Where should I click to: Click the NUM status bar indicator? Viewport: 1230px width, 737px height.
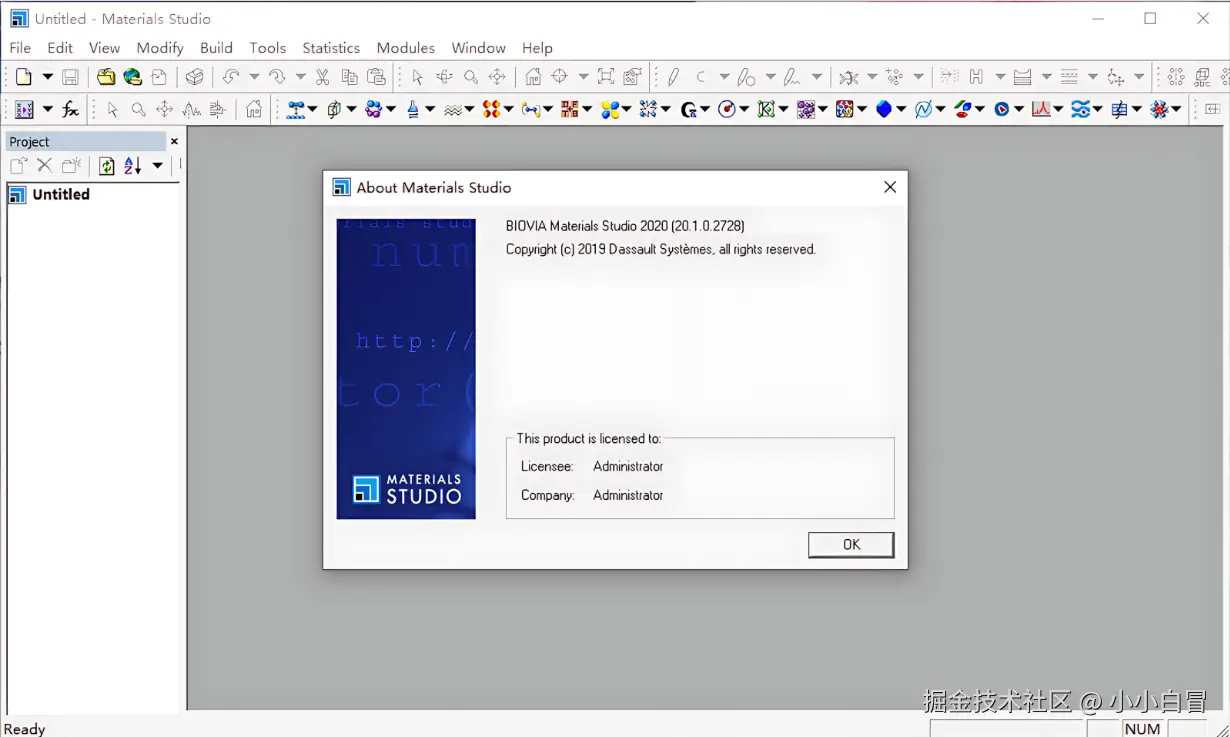[x=1142, y=729]
